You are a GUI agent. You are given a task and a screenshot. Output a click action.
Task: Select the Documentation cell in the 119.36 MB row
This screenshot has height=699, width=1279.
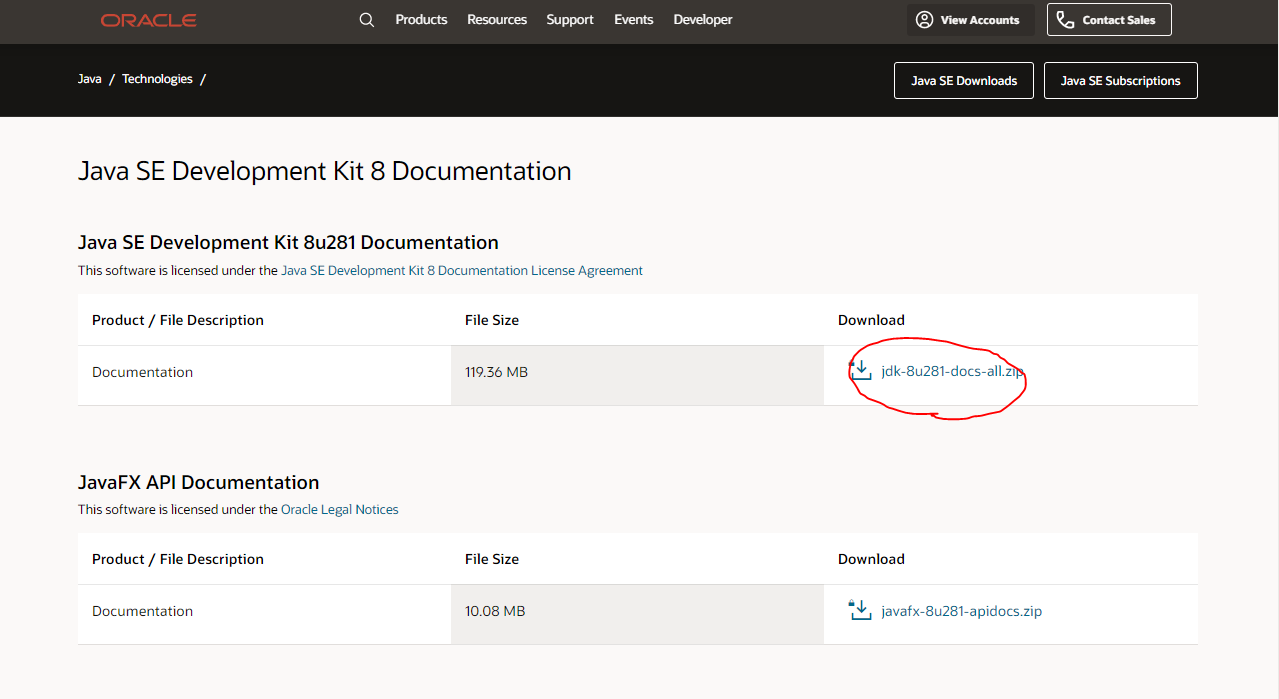[264, 375]
